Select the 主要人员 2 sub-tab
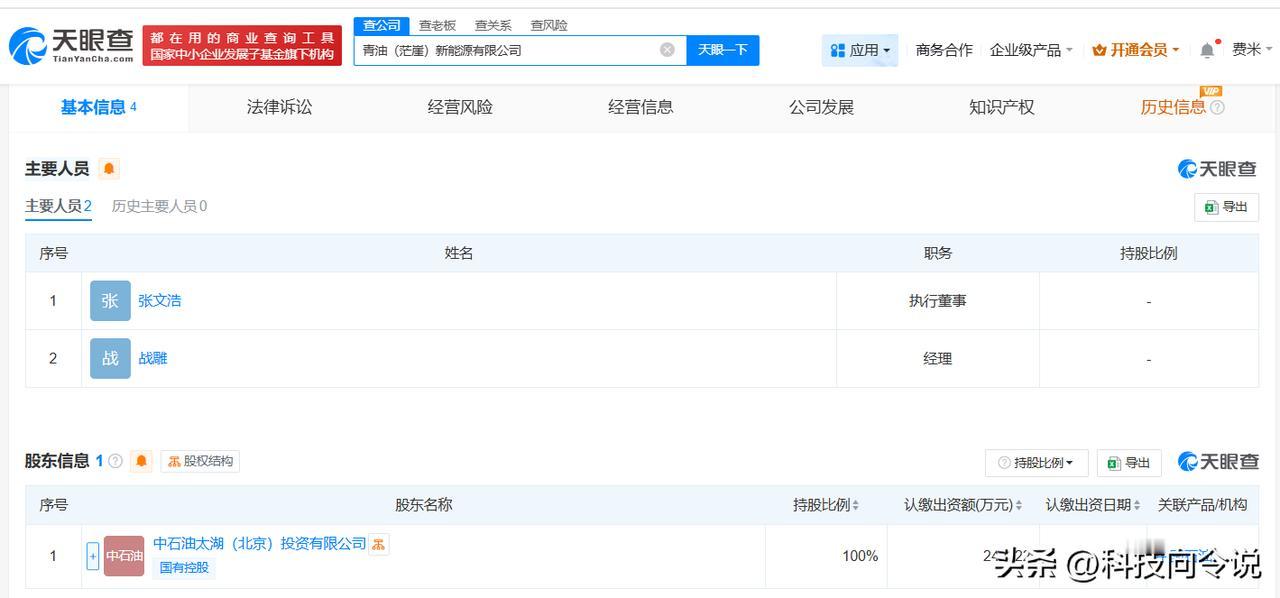The width and height of the screenshot is (1280, 598). coord(58,207)
